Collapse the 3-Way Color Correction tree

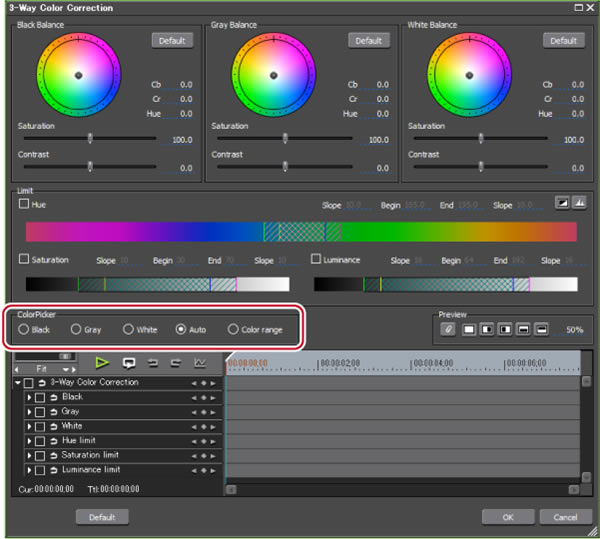[18, 383]
